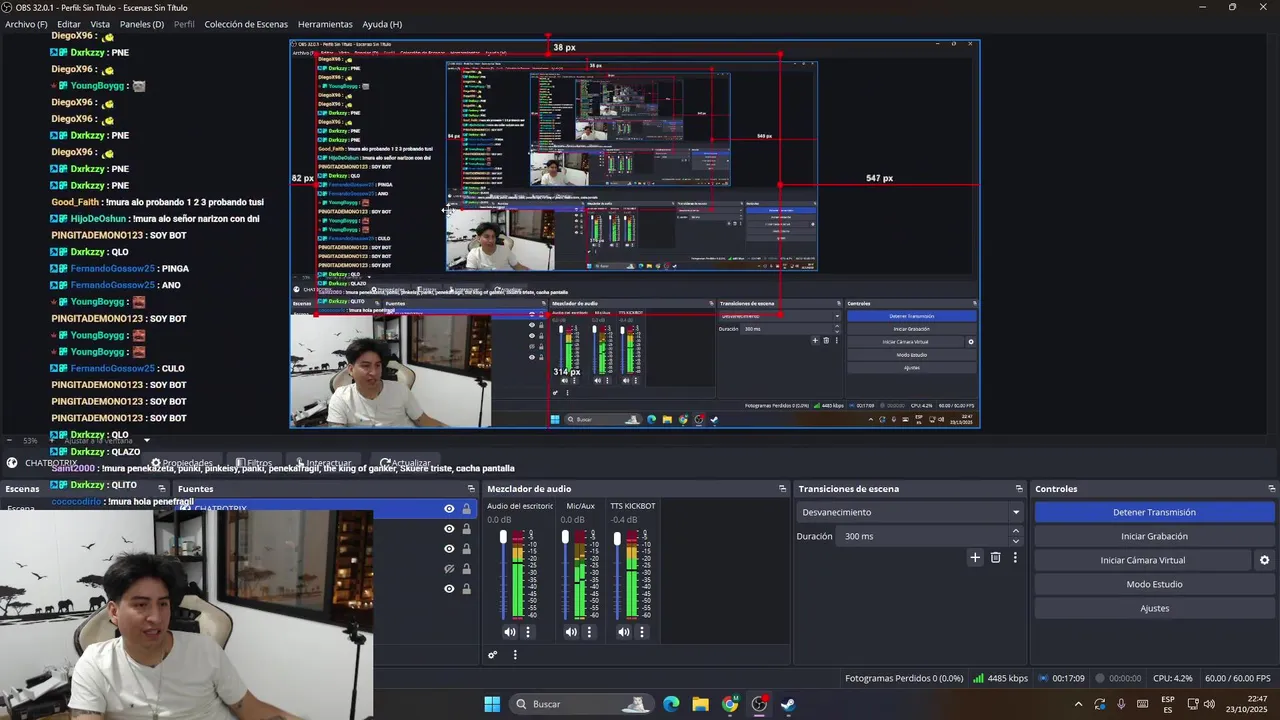1280x720 pixels.
Task: Undock the Controles panel
Action: (x=1271, y=489)
